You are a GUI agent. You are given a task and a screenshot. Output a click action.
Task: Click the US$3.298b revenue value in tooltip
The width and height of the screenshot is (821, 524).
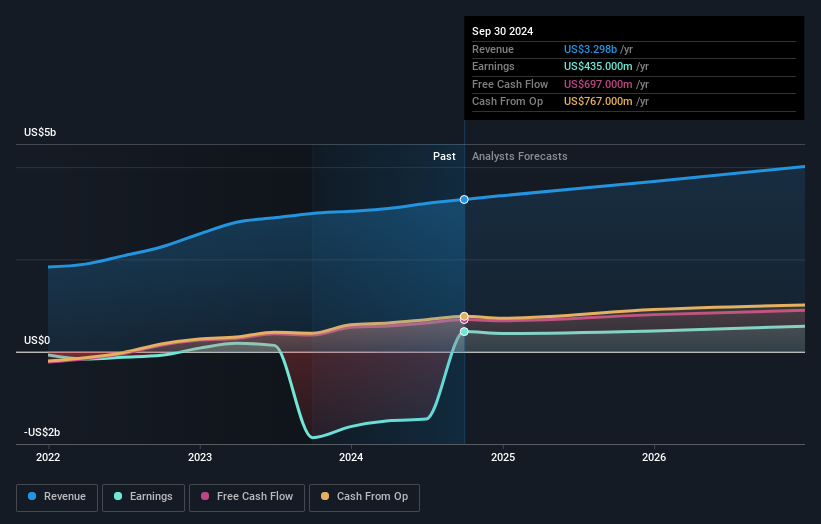(590, 49)
